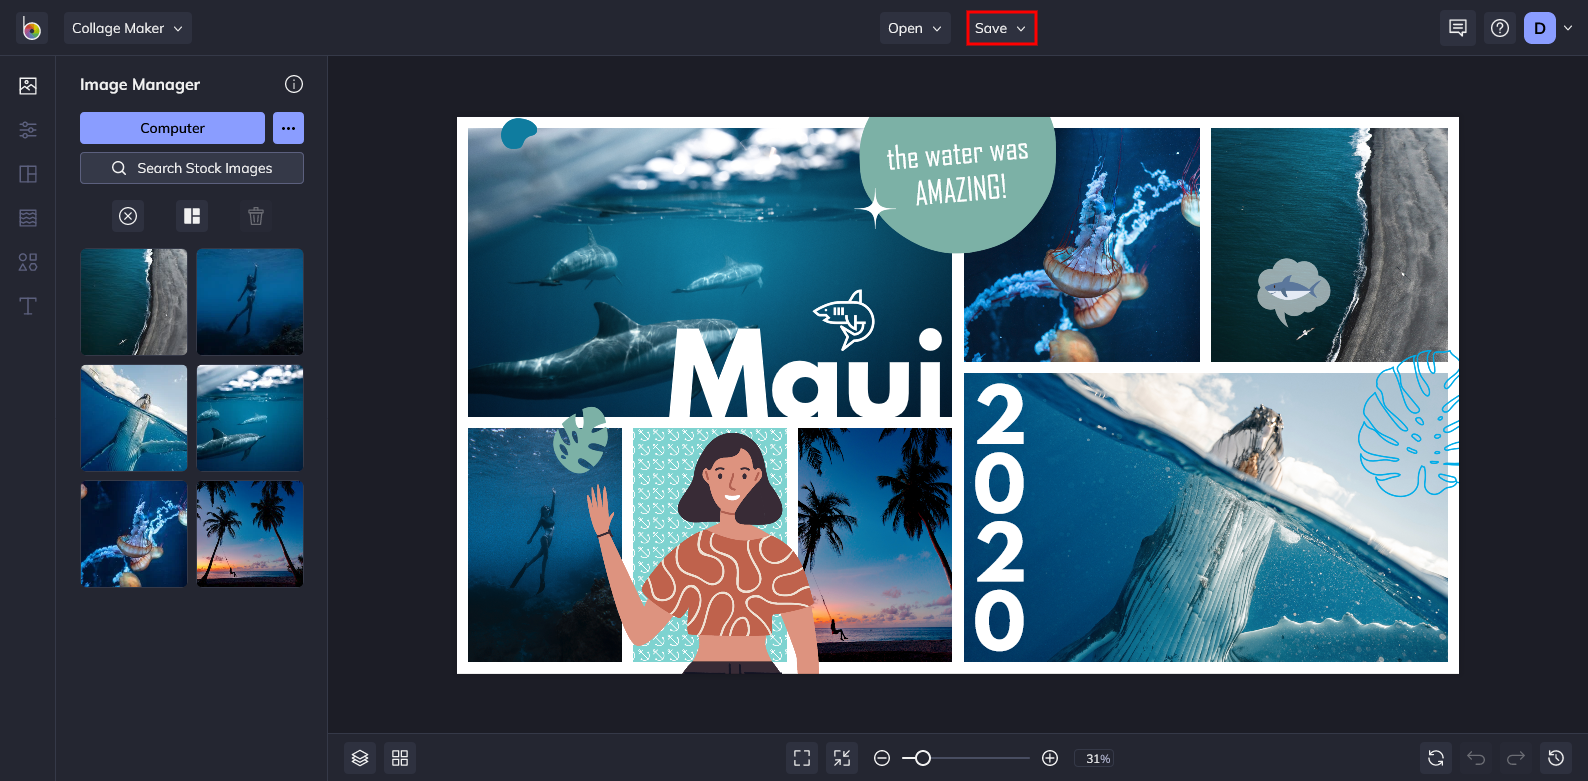Screen dimensions: 1588x781
Task: Click Search Stock Images button
Action: point(192,168)
